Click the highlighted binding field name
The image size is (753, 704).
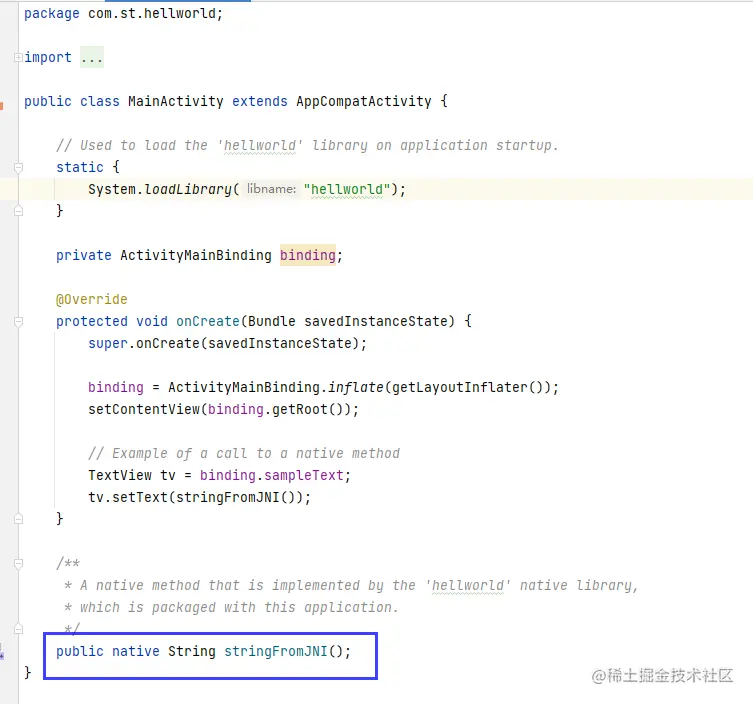point(308,255)
